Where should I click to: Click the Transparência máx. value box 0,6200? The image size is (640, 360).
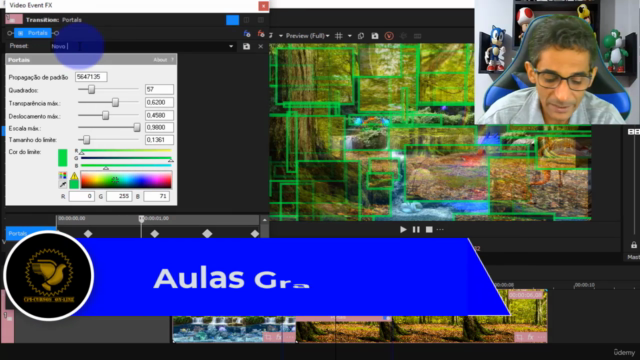(159, 102)
